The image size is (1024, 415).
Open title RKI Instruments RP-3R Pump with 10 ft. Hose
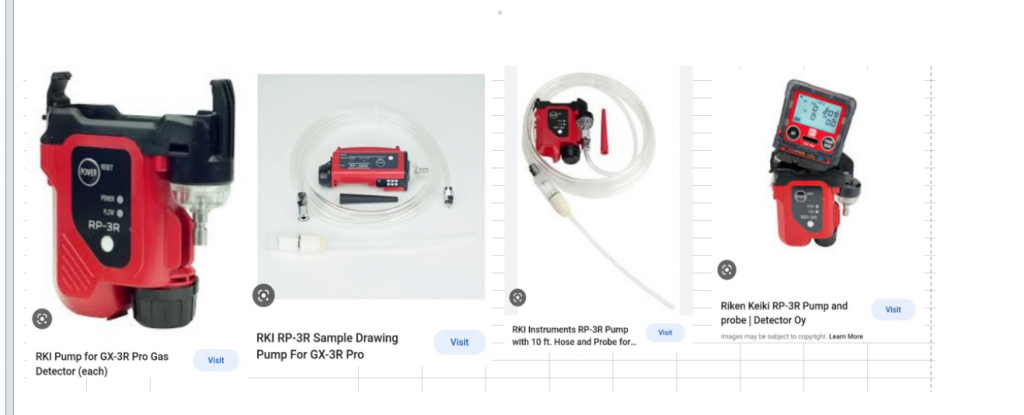574,335
